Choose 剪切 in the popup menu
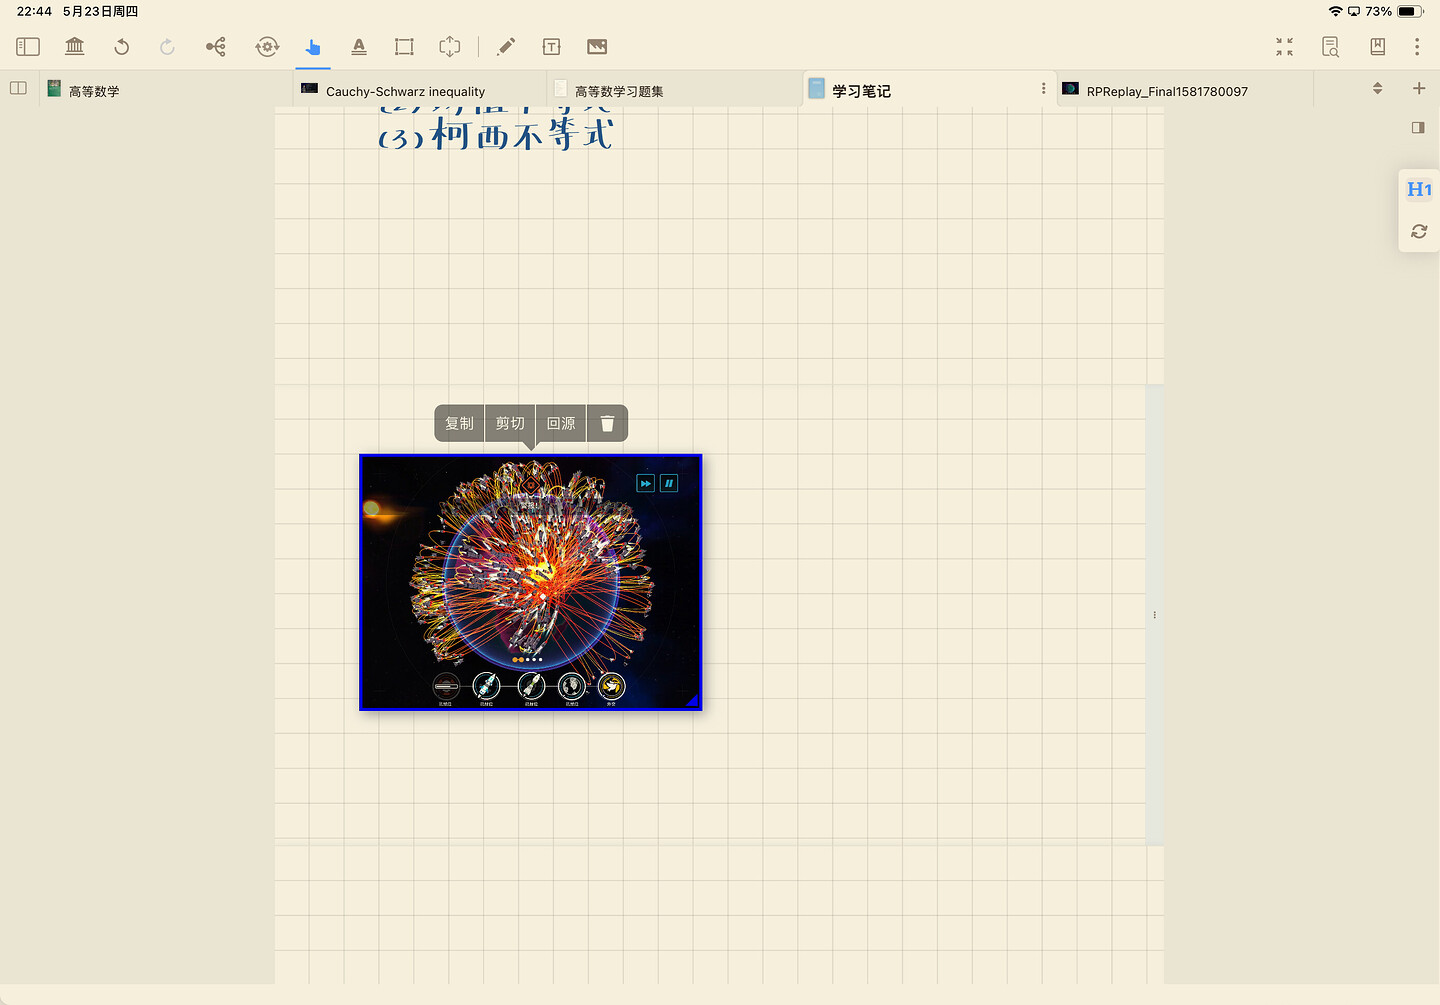Screen dimensions: 1440x1005 pyautogui.click(x=510, y=423)
